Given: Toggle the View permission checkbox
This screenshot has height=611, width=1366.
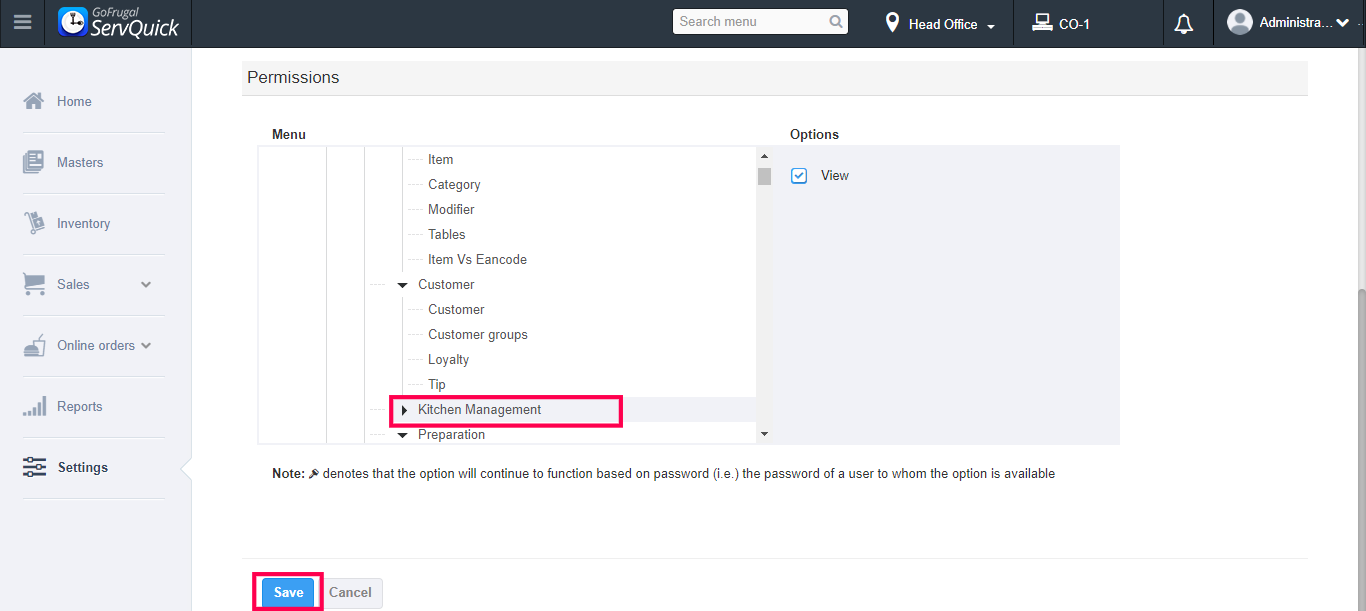Looking at the screenshot, I should click(x=799, y=176).
